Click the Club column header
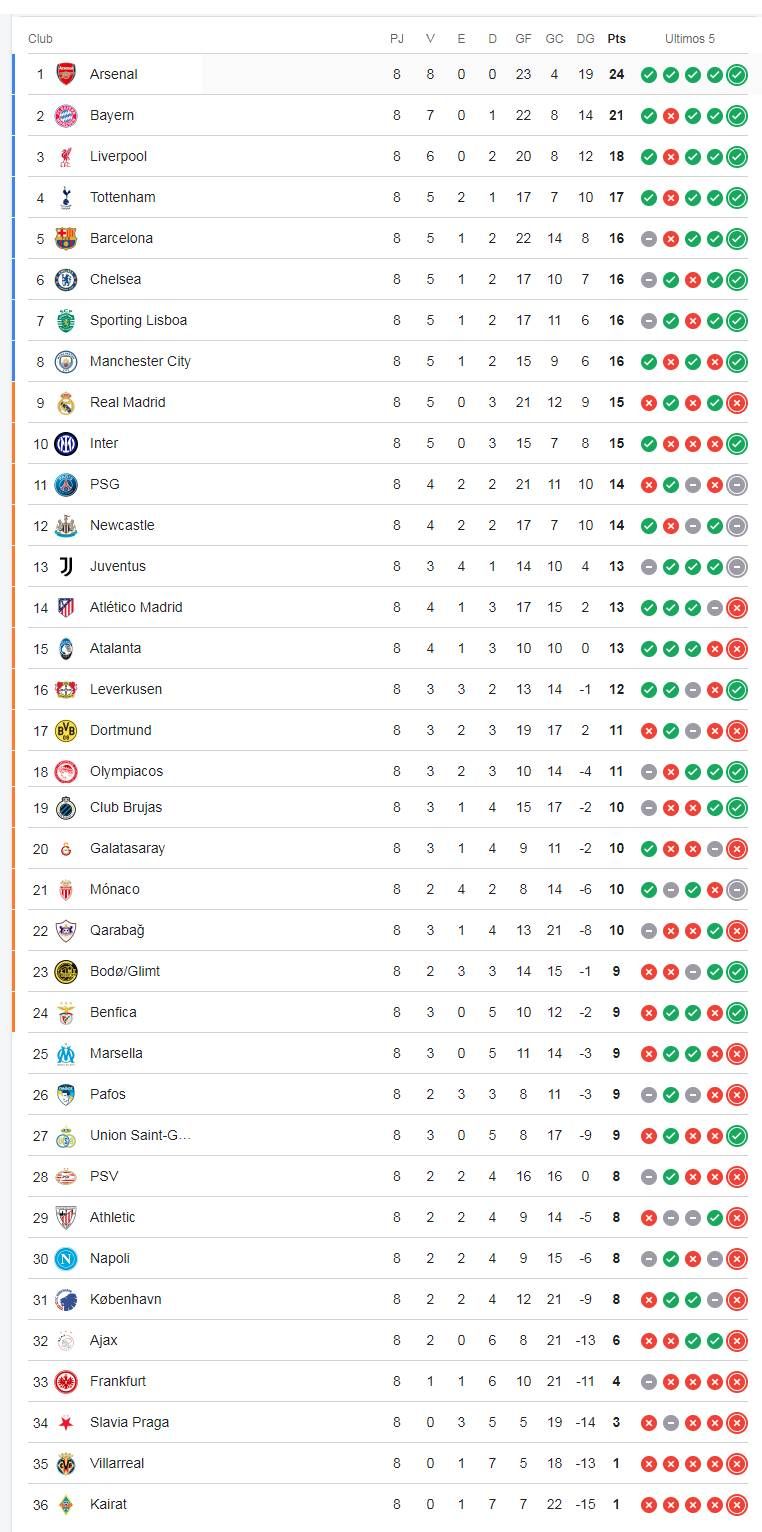Viewport: 762px width, 1532px height. (38, 39)
